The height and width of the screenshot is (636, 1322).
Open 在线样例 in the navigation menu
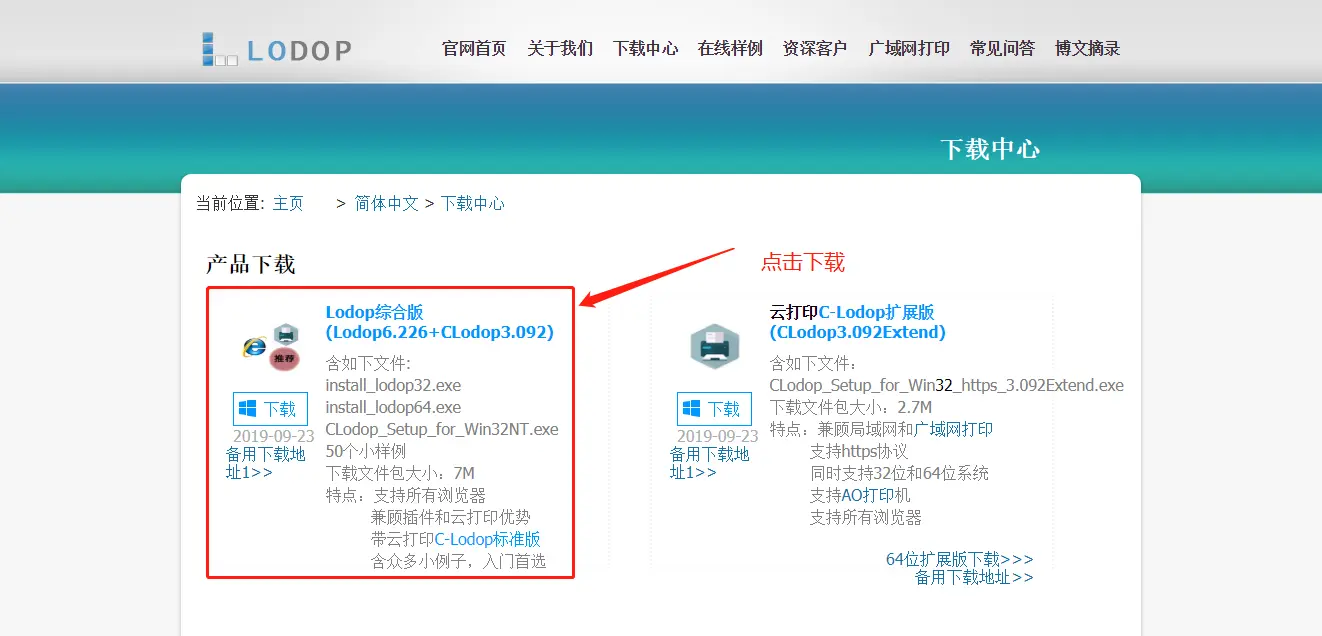click(x=730, y=48)
